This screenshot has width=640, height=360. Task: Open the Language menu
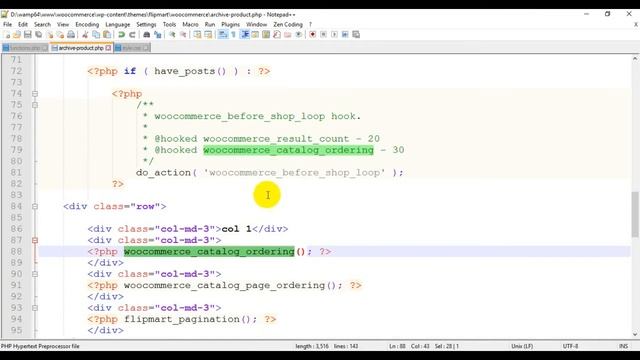click(x=118, y=24)
